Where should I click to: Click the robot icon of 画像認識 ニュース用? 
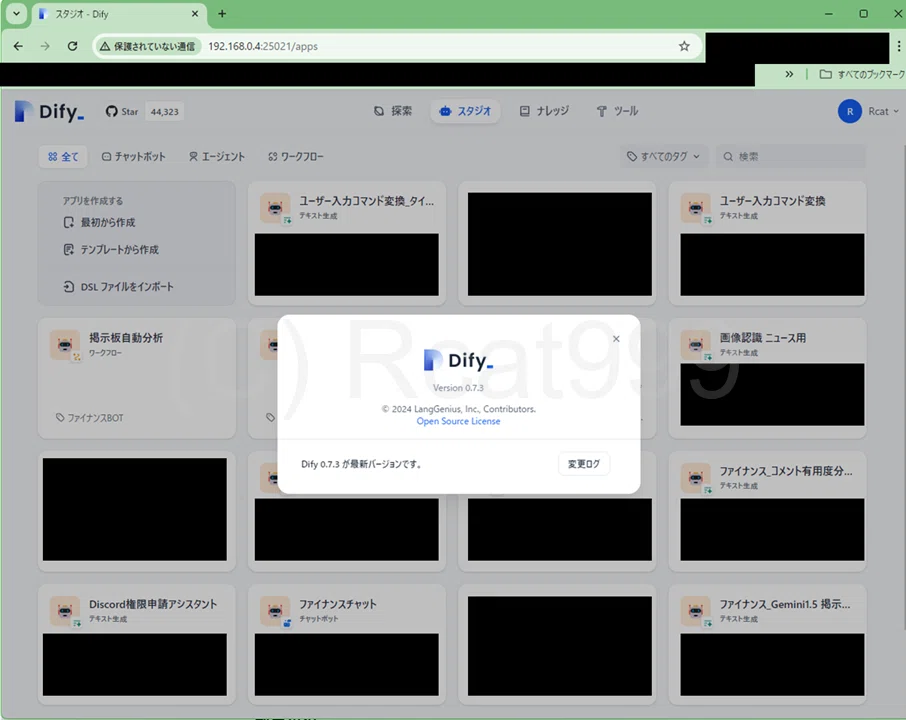pyautogui.click(x=696, y=345)
